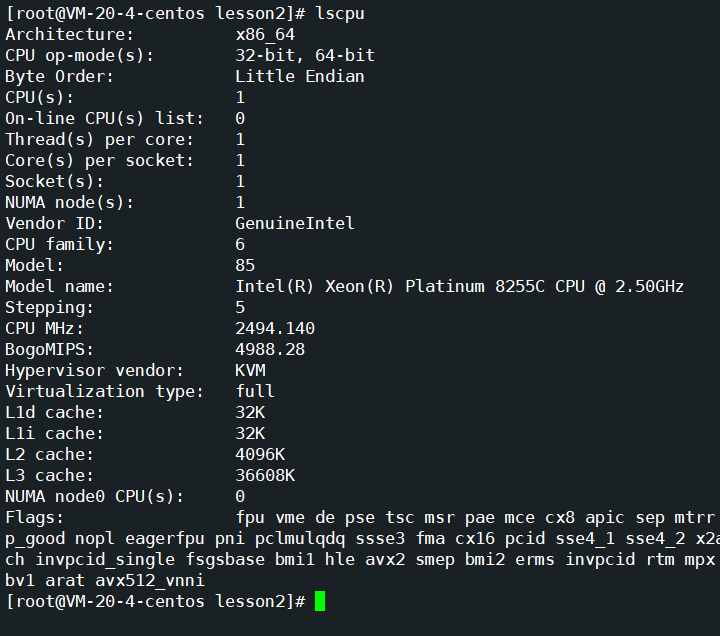Click the Model value 85

click(x=246, y=265)
